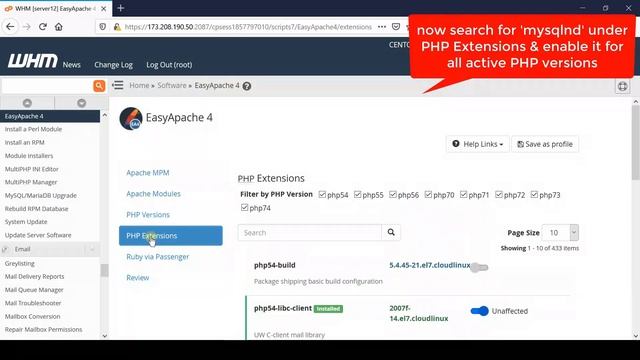Click the connection security padlock icon
The image size is (640, 360).
coord(117,27)
